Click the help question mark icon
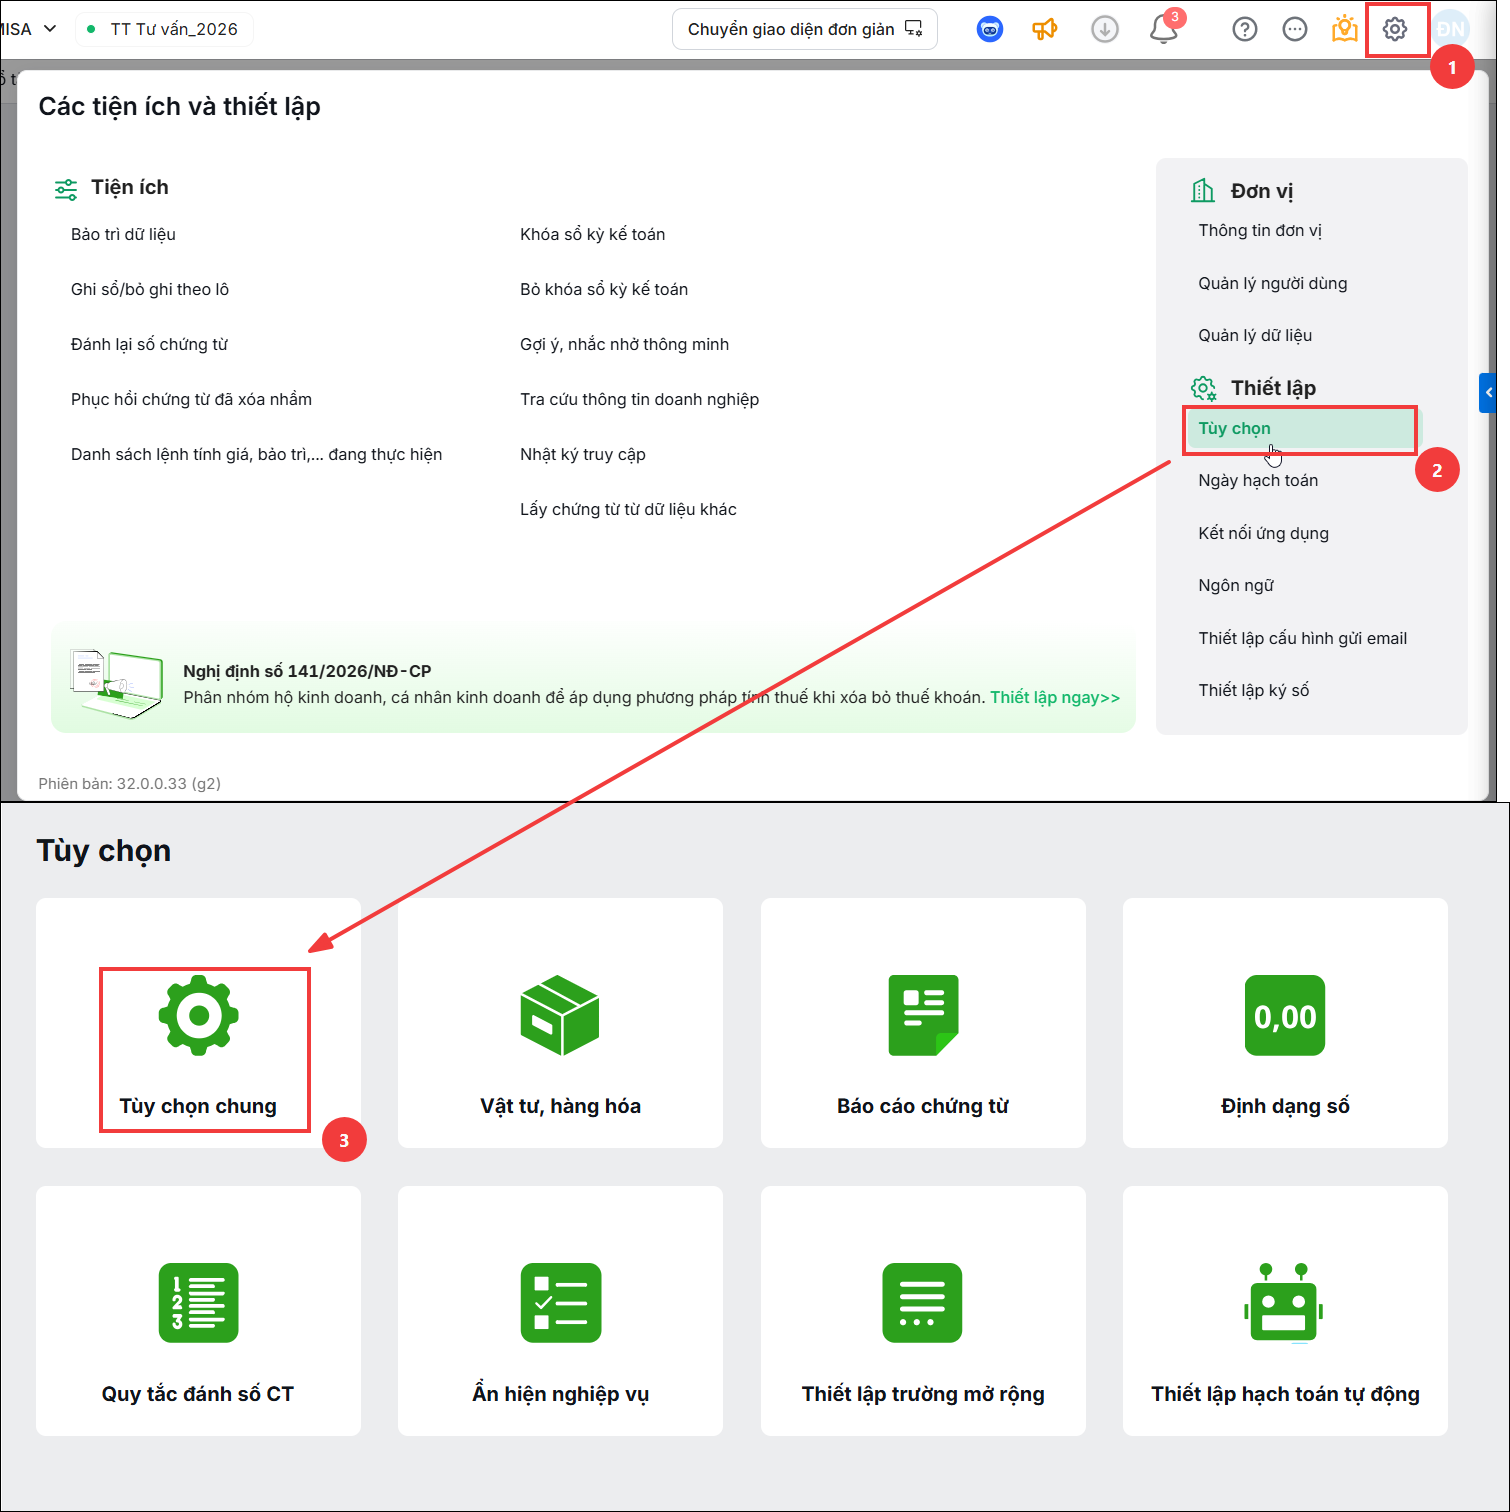 (x=1244, y=29)
